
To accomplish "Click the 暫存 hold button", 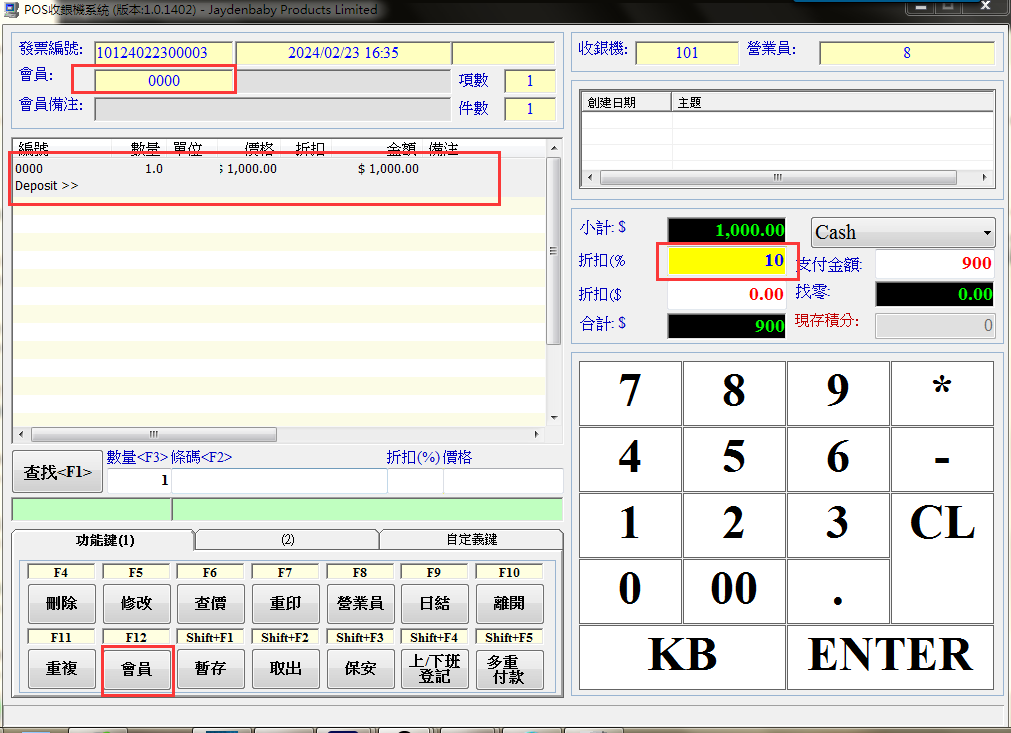I will [x=211, y=669].
